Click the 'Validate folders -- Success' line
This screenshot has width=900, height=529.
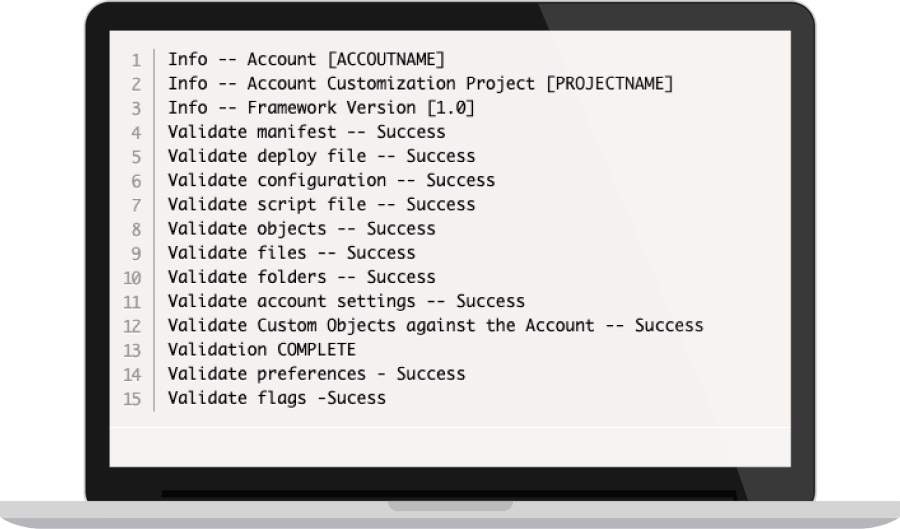301,277
